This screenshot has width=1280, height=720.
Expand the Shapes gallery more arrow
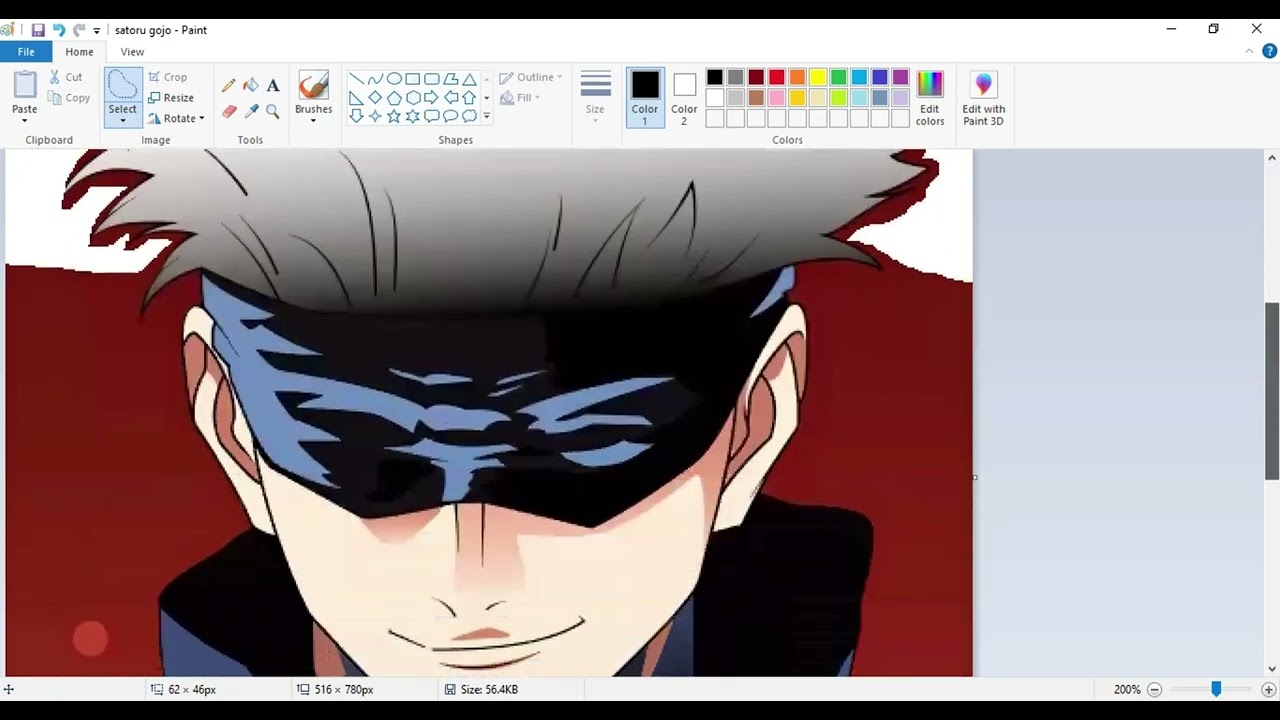[x=487, y=116]
